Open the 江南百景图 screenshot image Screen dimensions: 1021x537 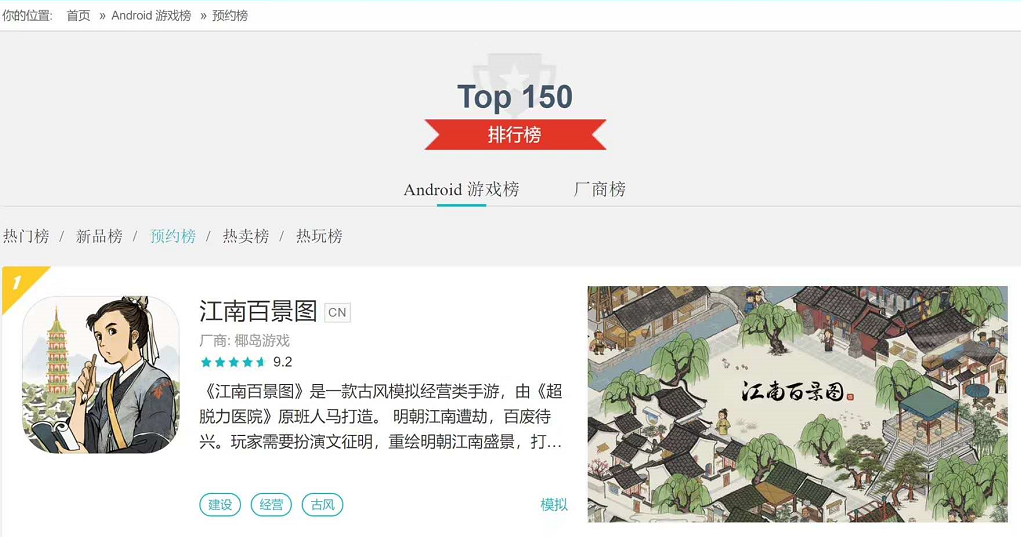coord(798,404)
